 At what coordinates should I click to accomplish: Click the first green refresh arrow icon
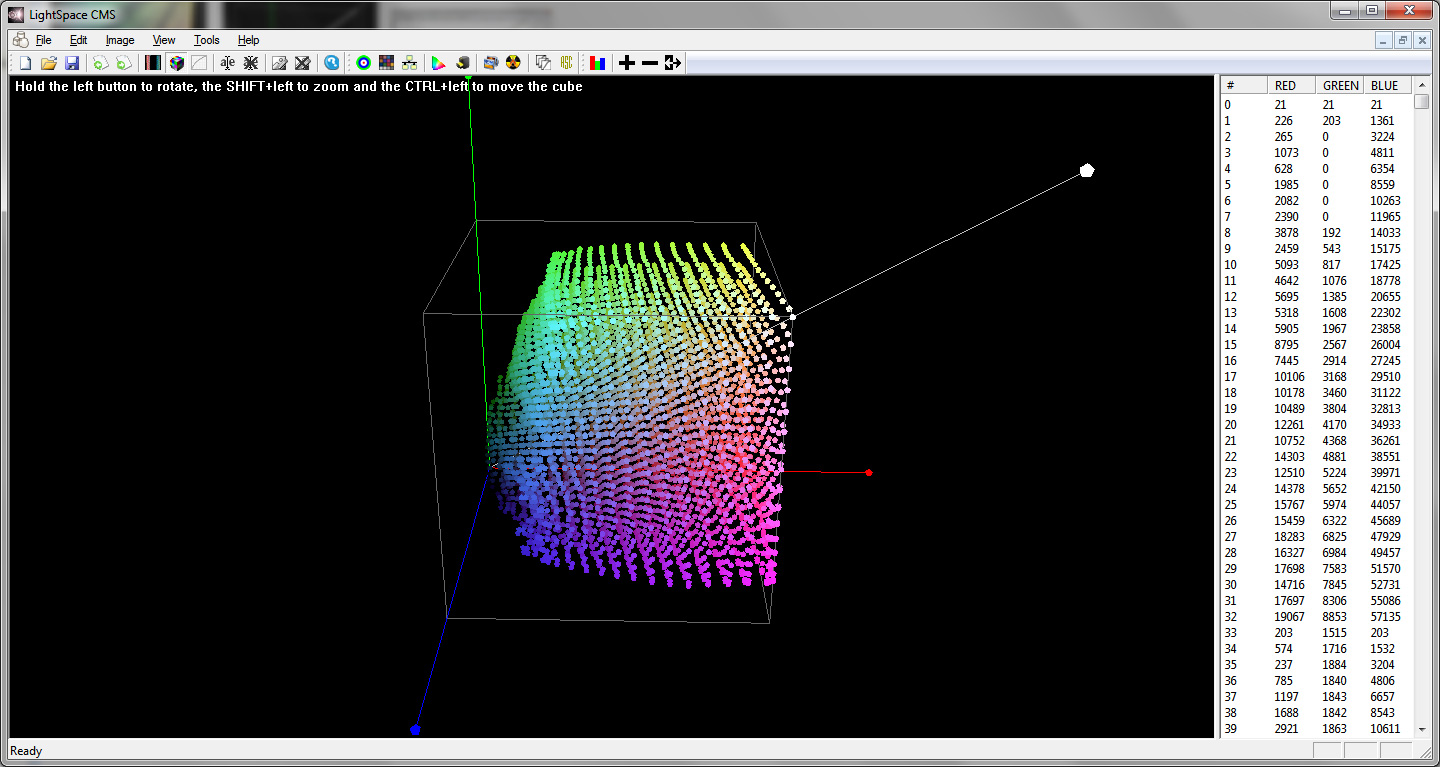pos(101,63)
